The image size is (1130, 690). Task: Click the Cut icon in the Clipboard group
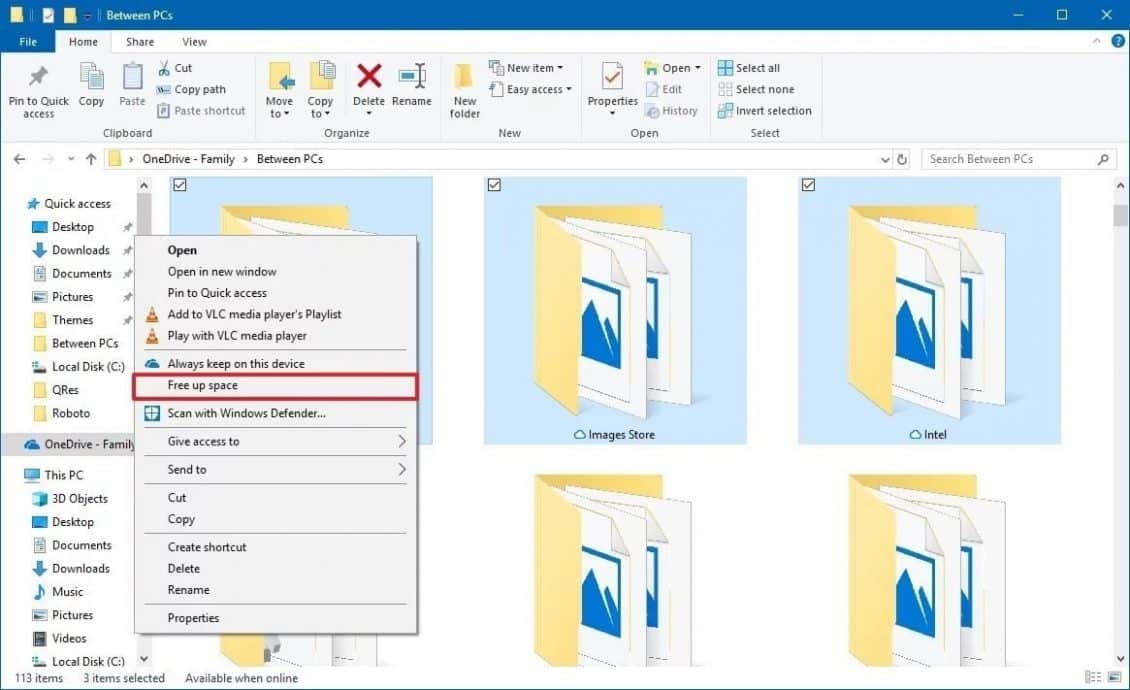pyautogui.click(x=176, y=67)
